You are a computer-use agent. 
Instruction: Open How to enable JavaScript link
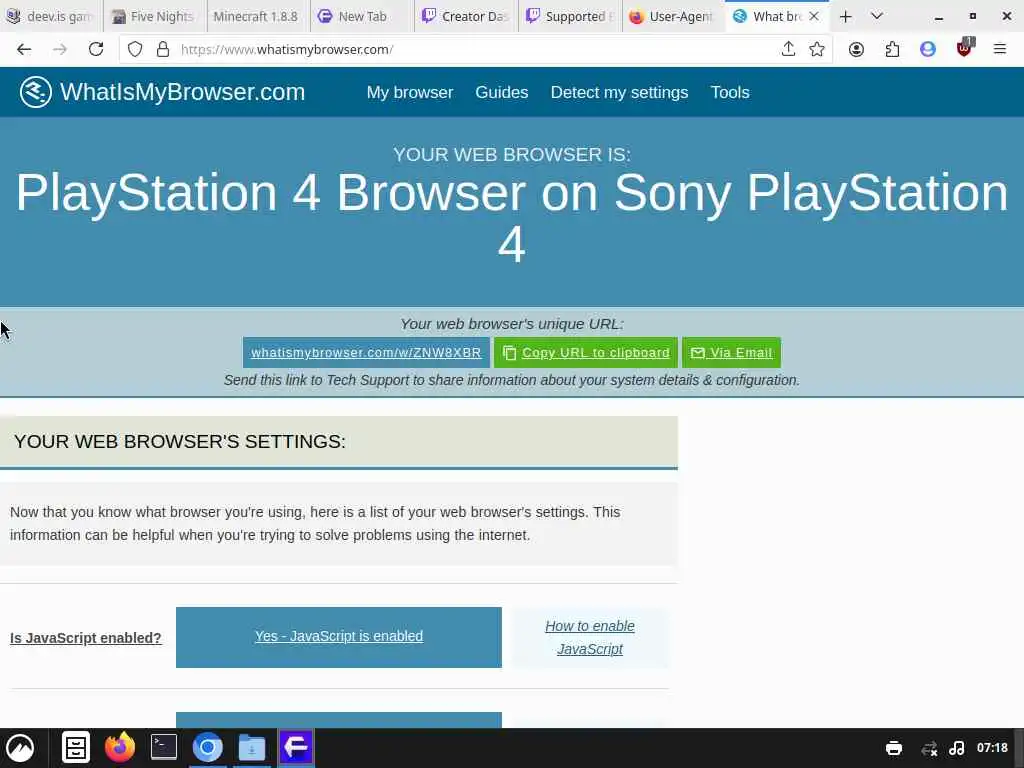coord(590,637)
